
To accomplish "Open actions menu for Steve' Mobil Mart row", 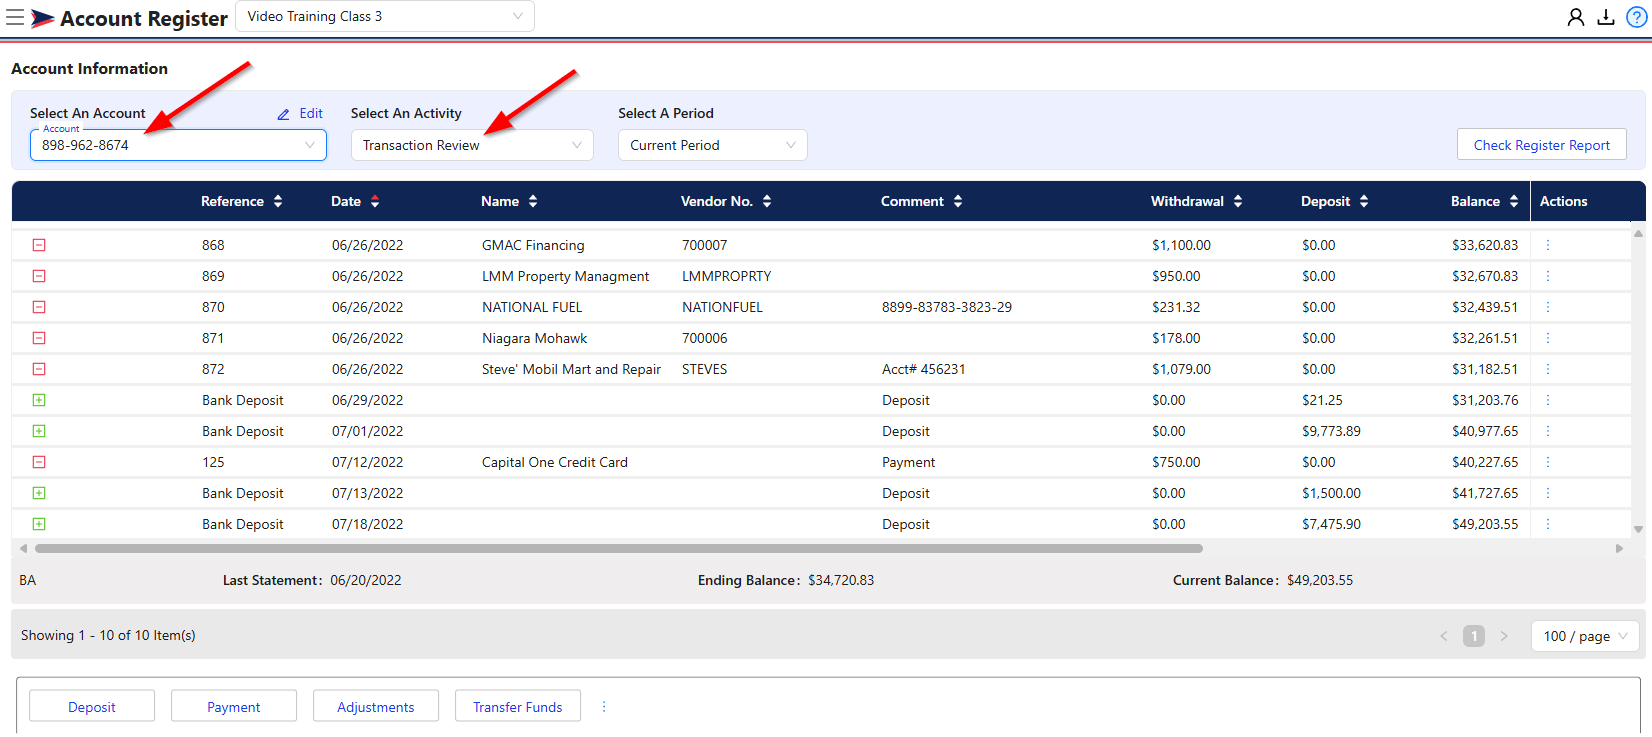I will click(1548, 369).
